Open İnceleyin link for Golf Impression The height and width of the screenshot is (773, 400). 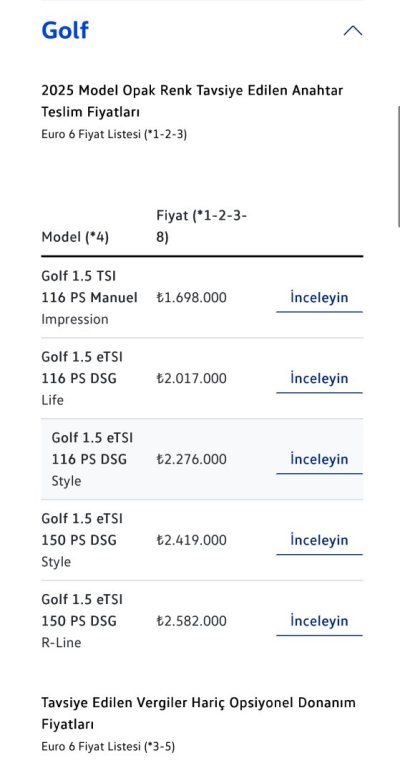[319, 298]
